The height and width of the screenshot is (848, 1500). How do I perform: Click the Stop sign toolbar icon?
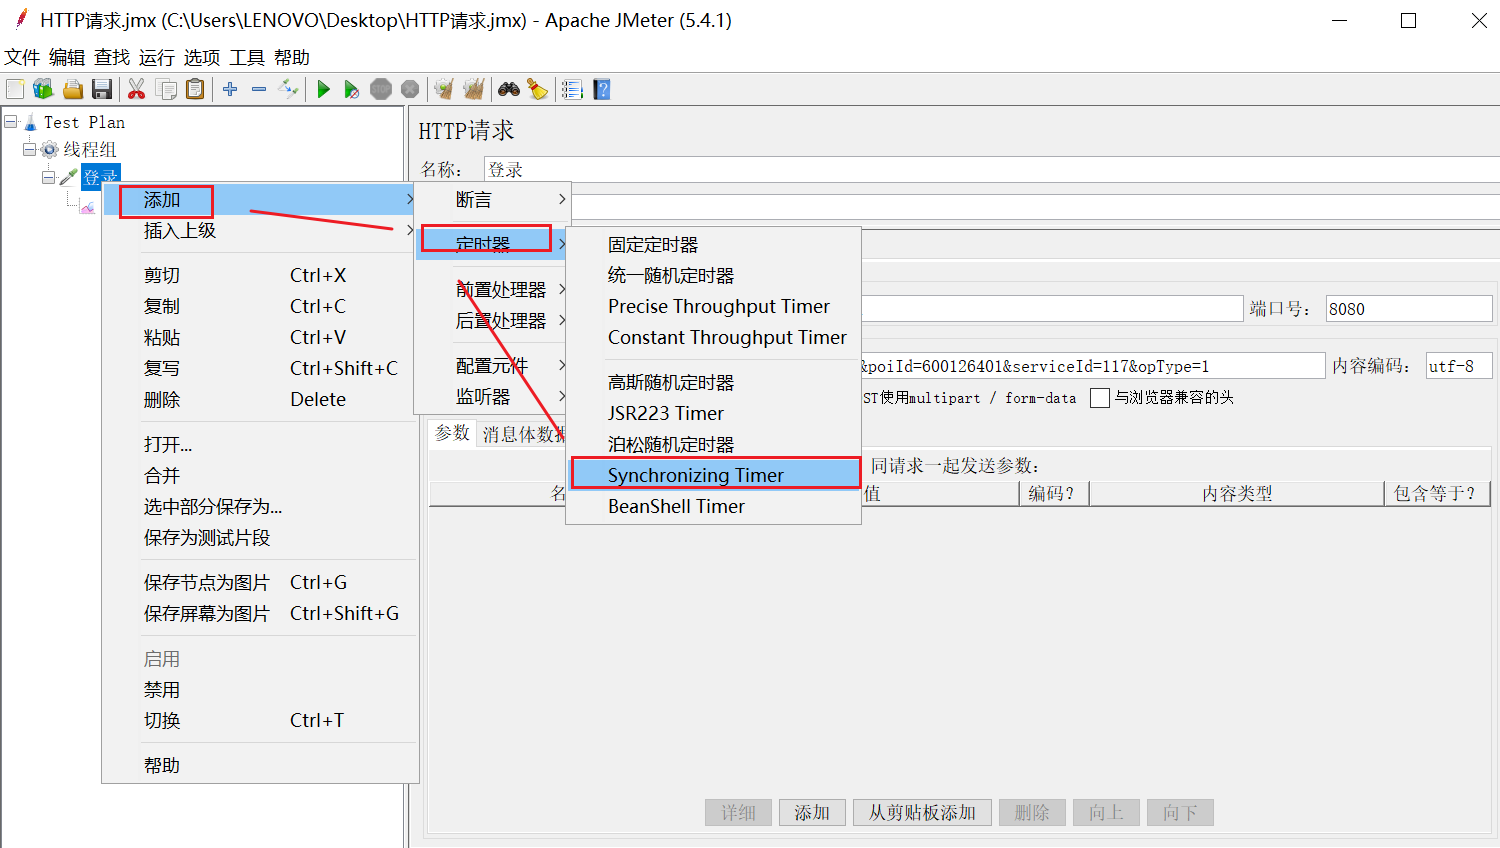coord(381,89)
